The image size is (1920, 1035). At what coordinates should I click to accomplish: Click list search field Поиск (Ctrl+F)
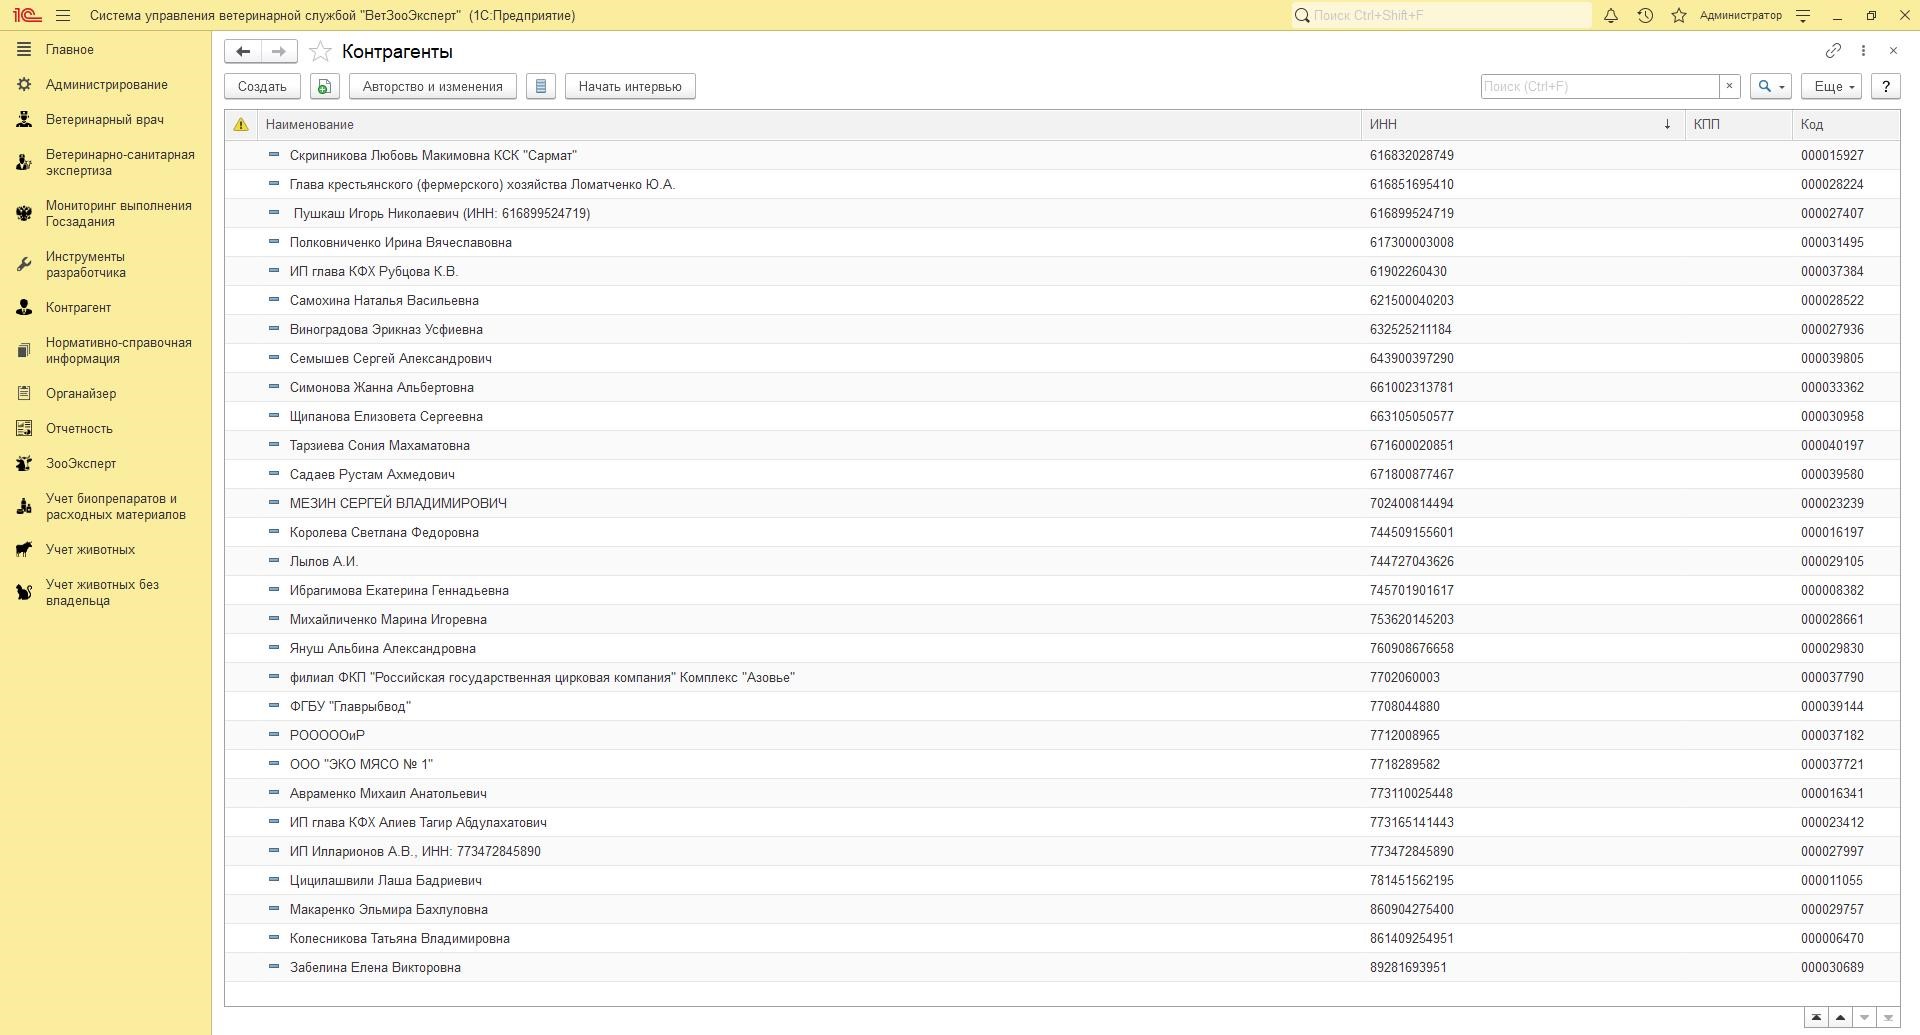[x=1600, y=86]
